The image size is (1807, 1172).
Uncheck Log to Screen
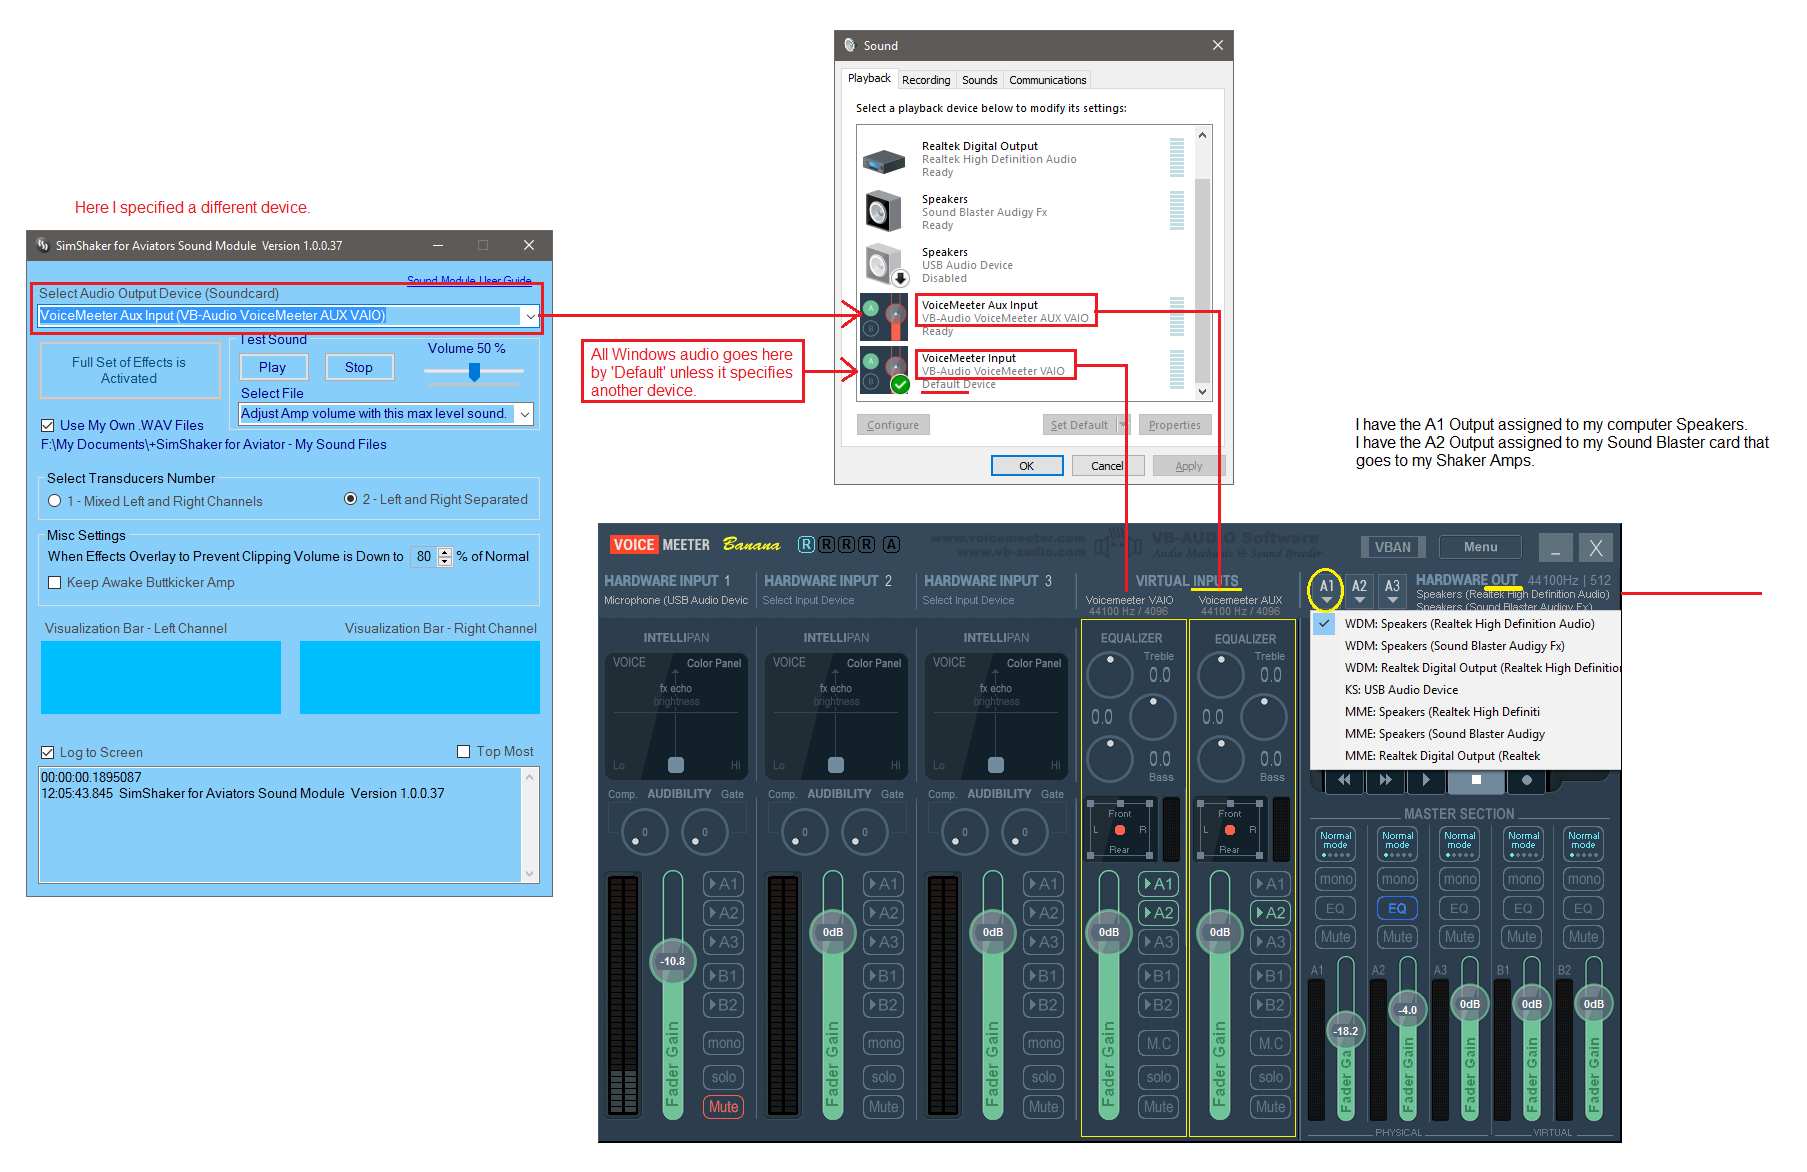(47, 752)
